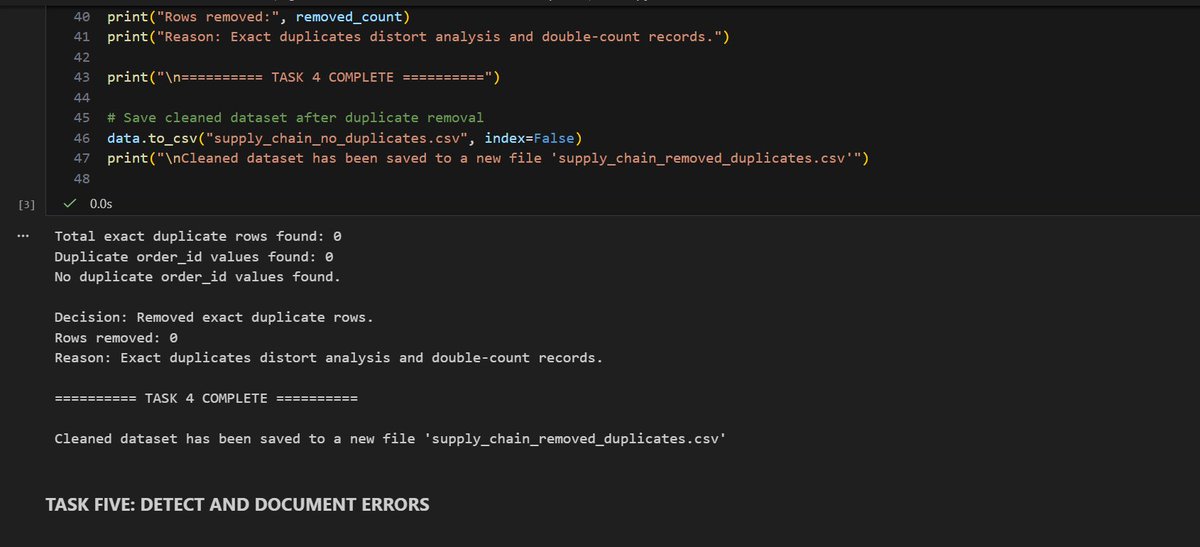Viewport: 1200px width, 547px height.
Task: Click output 'Cleaned dataset has been saved' line
Action: (x=389, y=438)
